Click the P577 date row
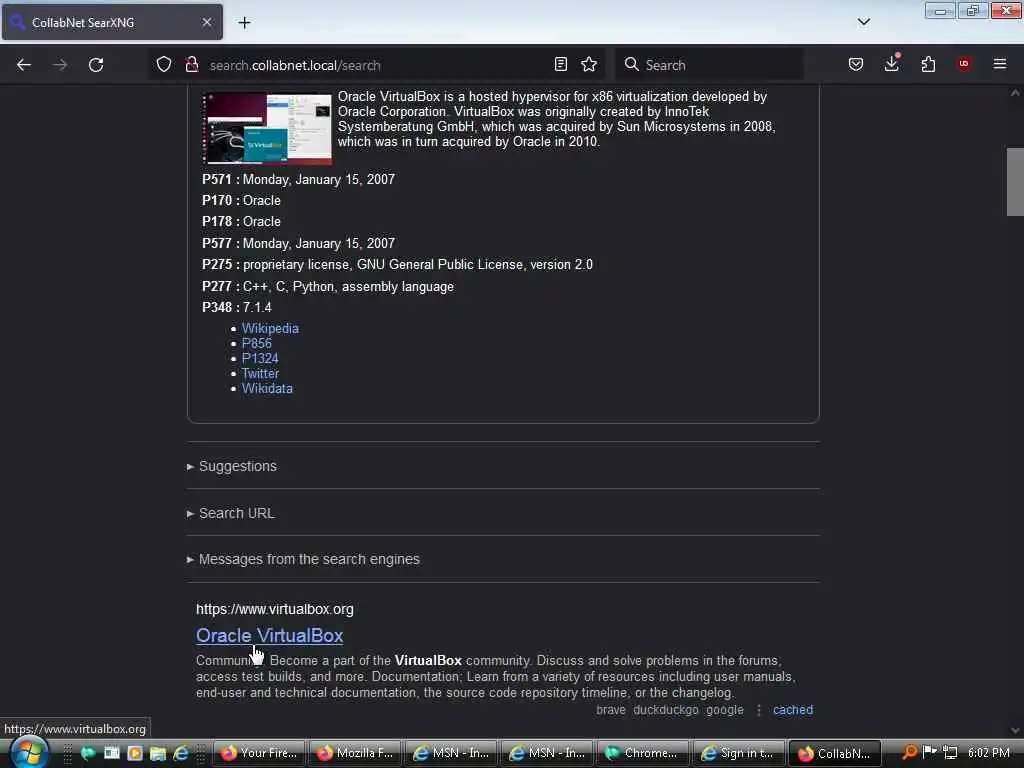The height and width of the screenshot is (768, 1024). pyautogui.click(x=298, y=244)
